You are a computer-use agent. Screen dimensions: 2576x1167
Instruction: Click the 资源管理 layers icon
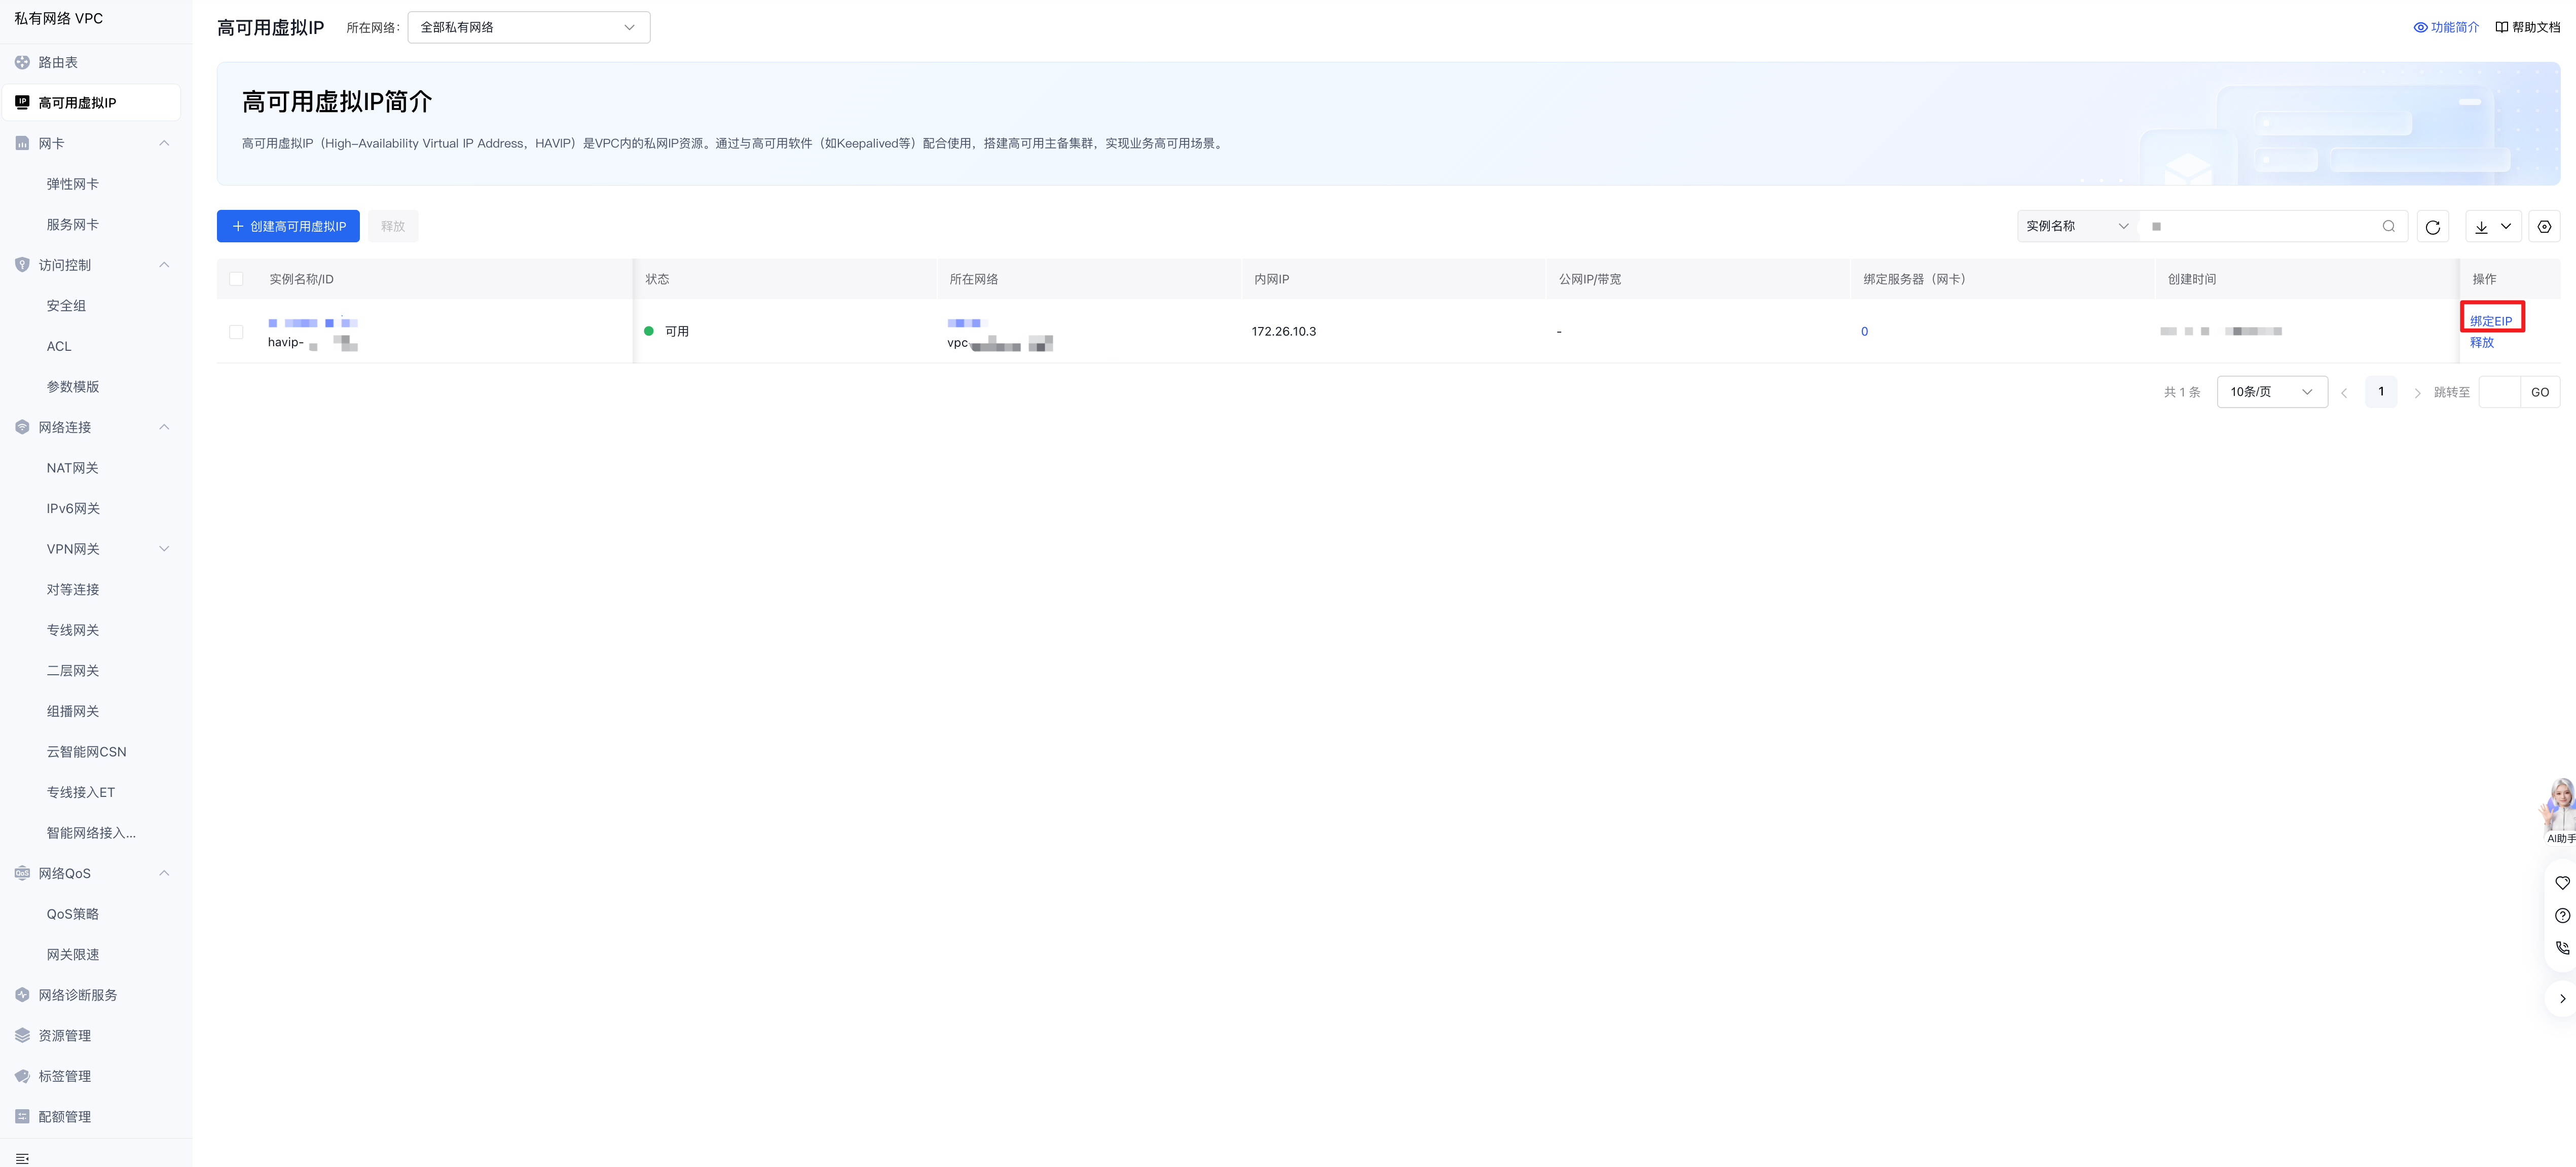[x=22, y=1035]
